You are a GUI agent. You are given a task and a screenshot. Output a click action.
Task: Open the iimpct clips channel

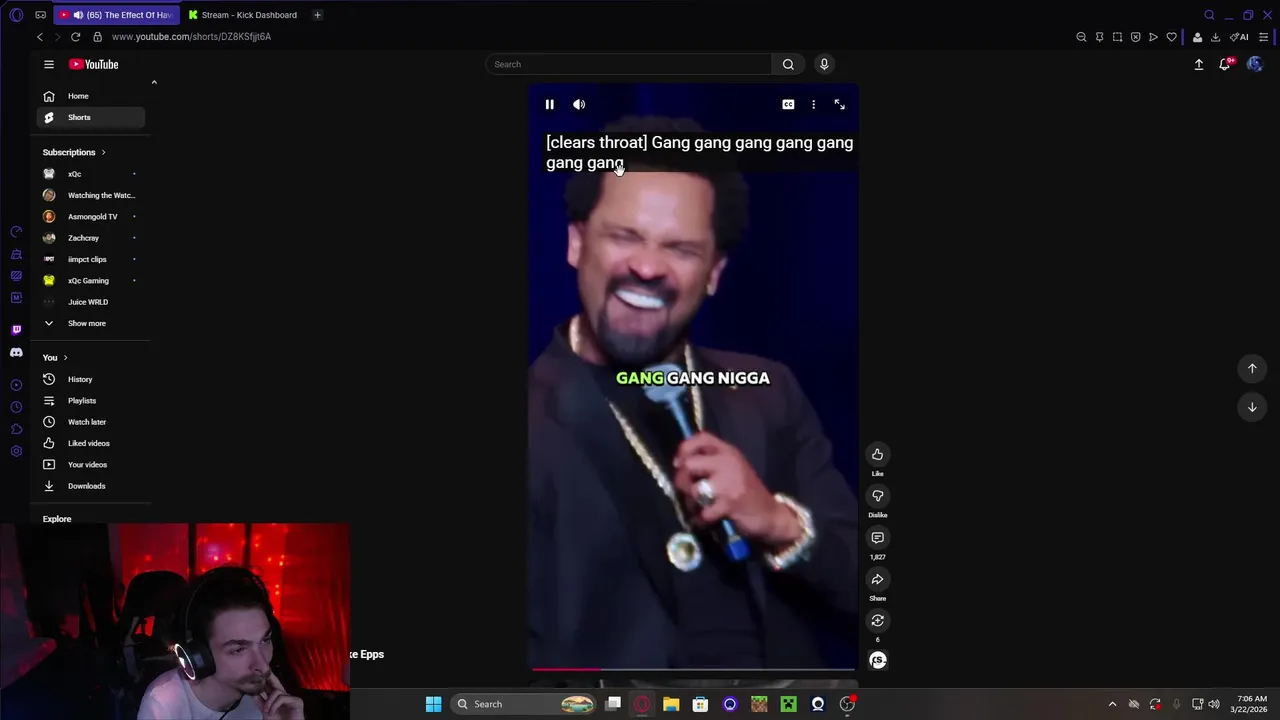(91, 259)
